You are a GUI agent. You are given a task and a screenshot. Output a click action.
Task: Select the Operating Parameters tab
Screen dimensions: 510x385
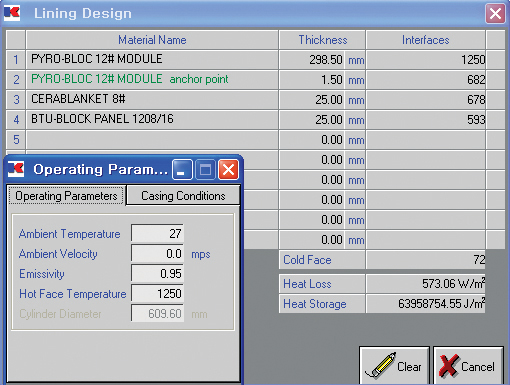(66, 196)
